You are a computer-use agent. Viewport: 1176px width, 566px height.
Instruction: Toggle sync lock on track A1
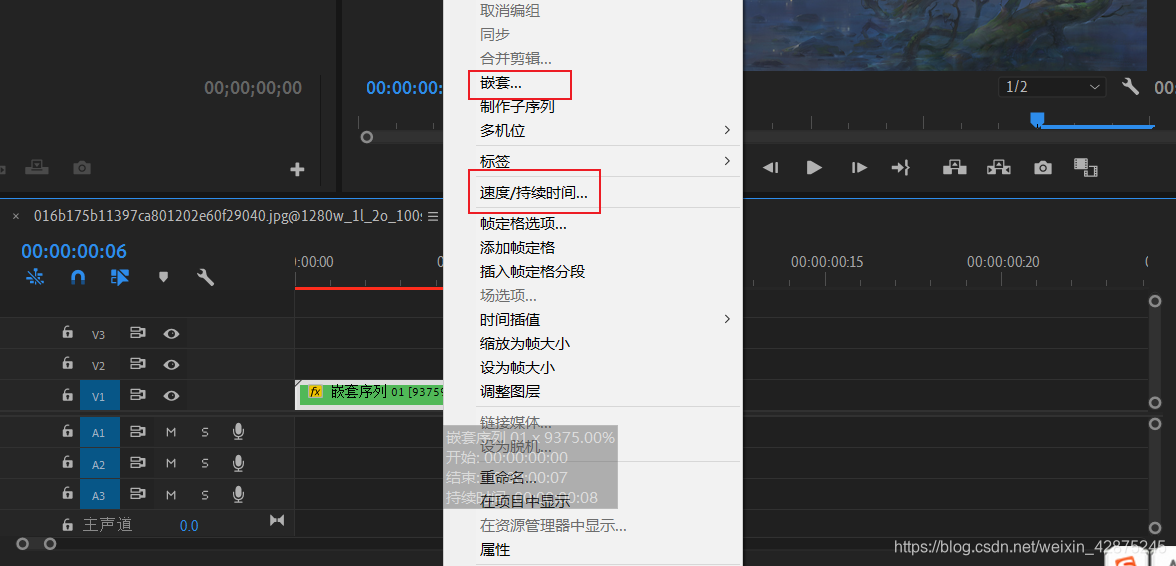[x=137, y=432]
